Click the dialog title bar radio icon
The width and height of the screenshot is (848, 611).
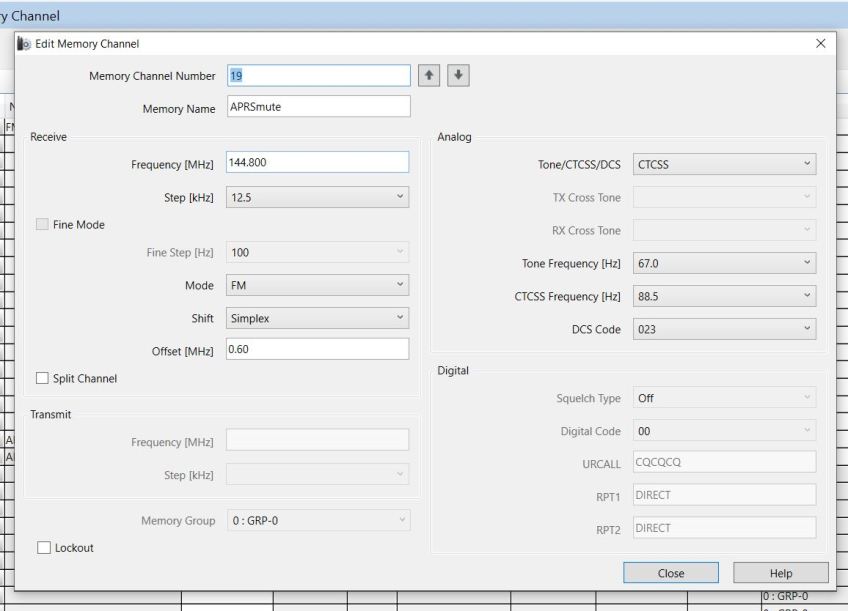pos(24,44)
